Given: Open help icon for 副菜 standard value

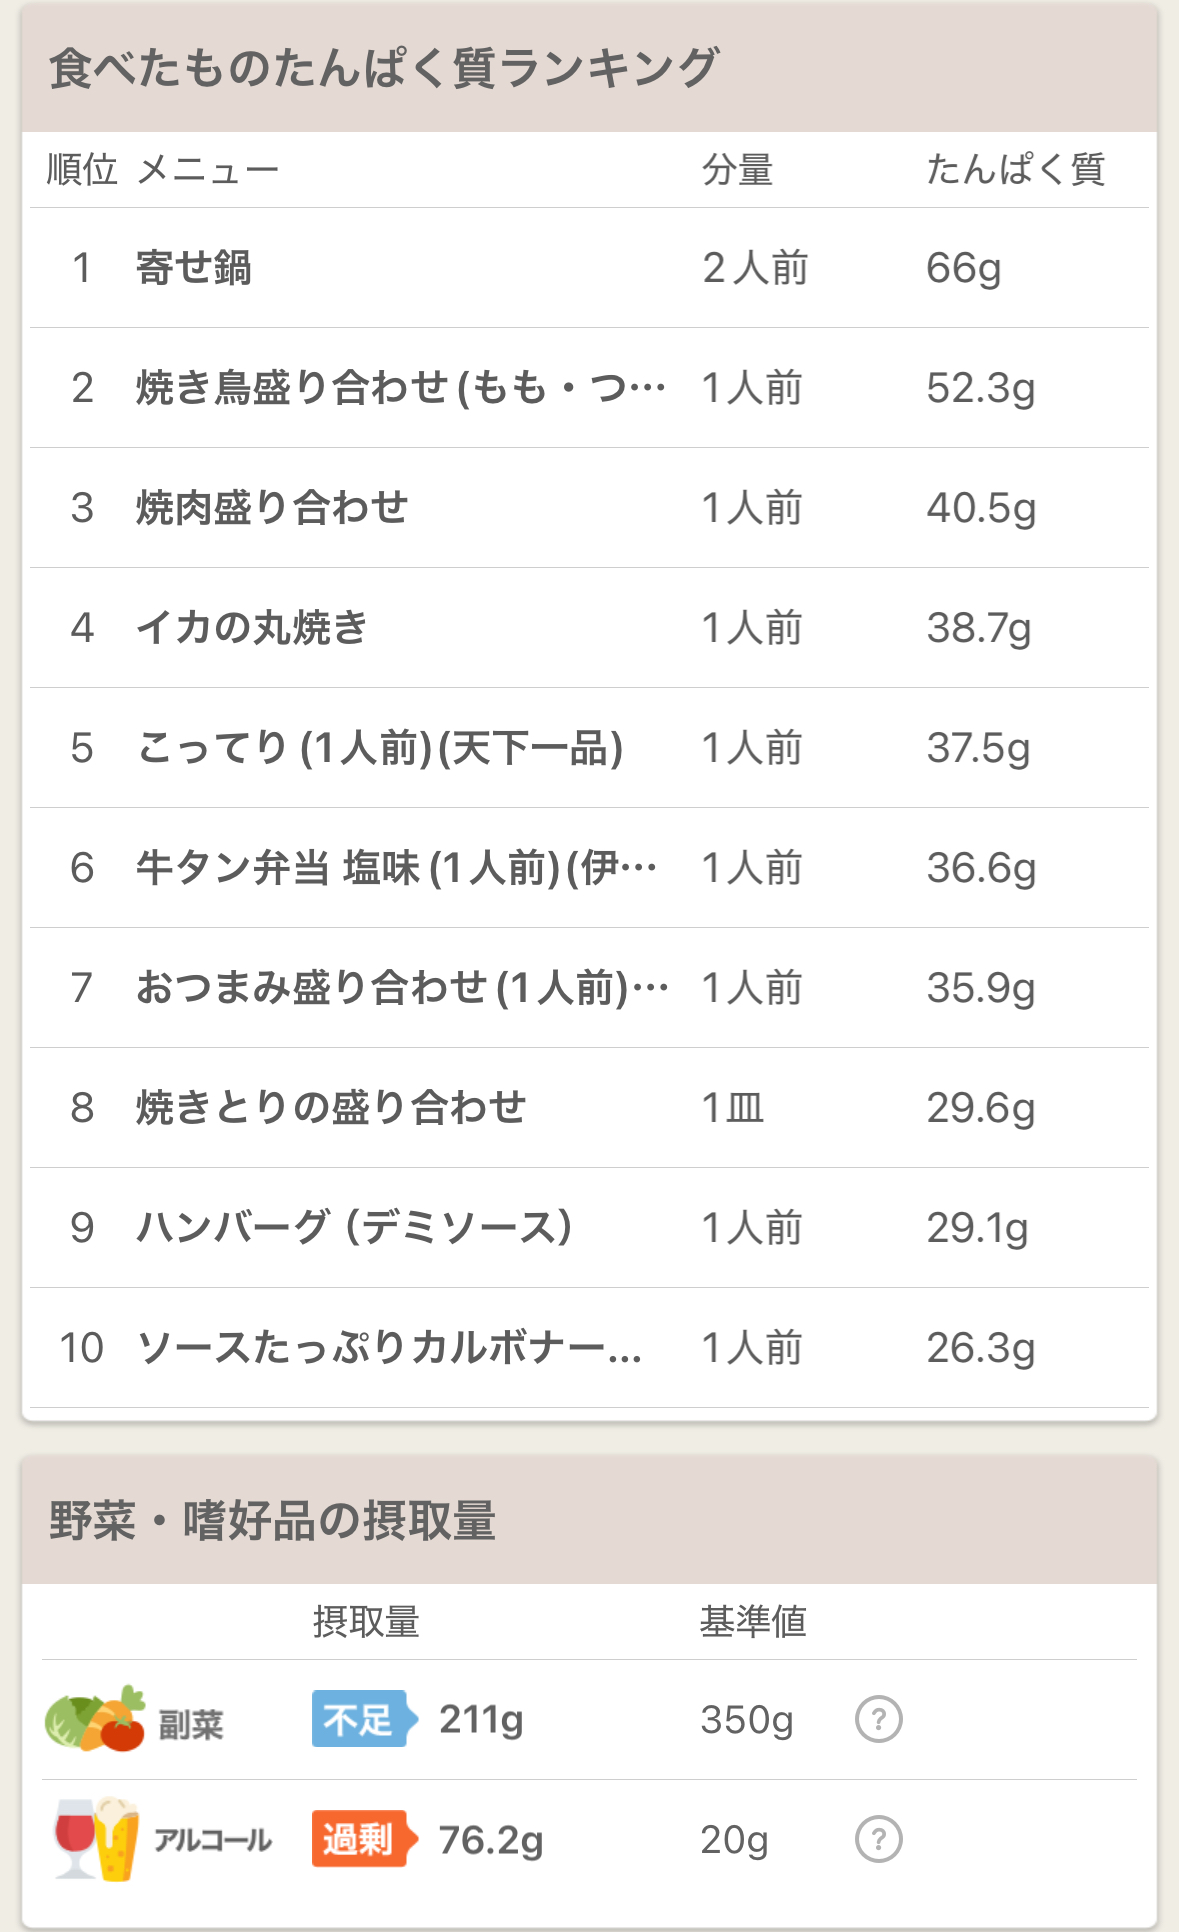Looking at the screenshot, I should [x=879, y=1719].
